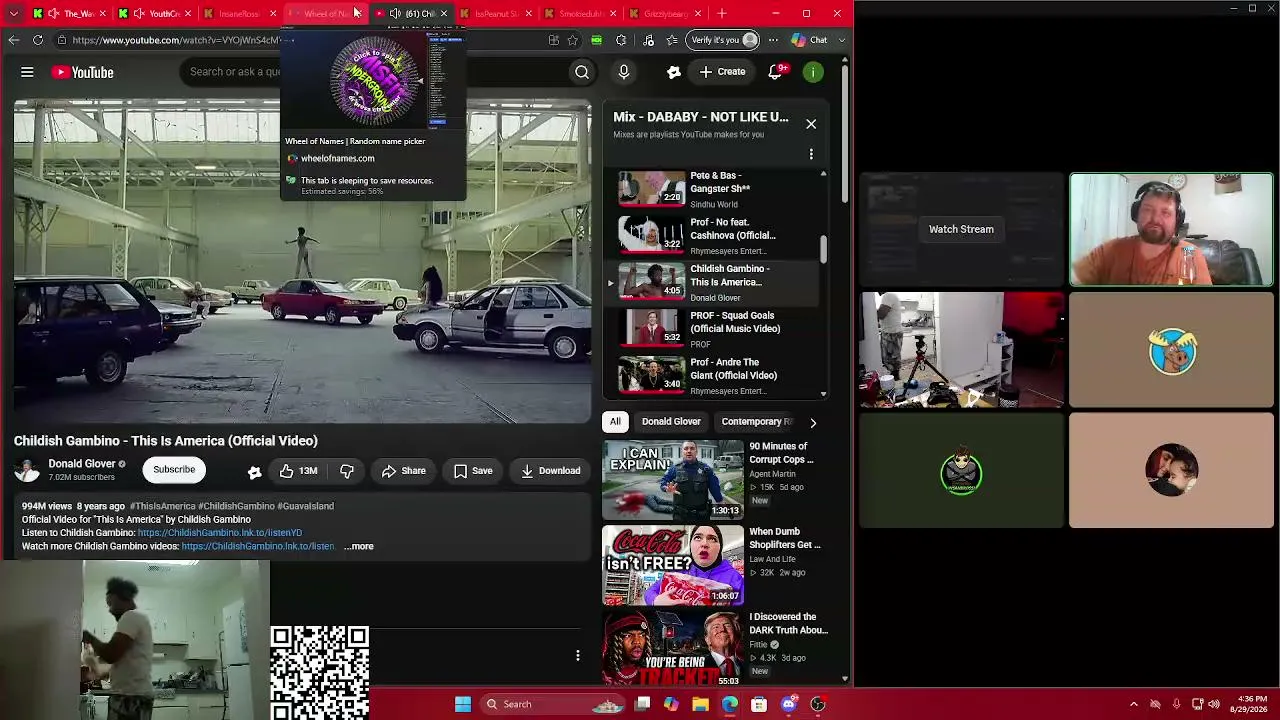
Task: Share the This Is America video
Action: pyautogui.click(x=403, y=471)
